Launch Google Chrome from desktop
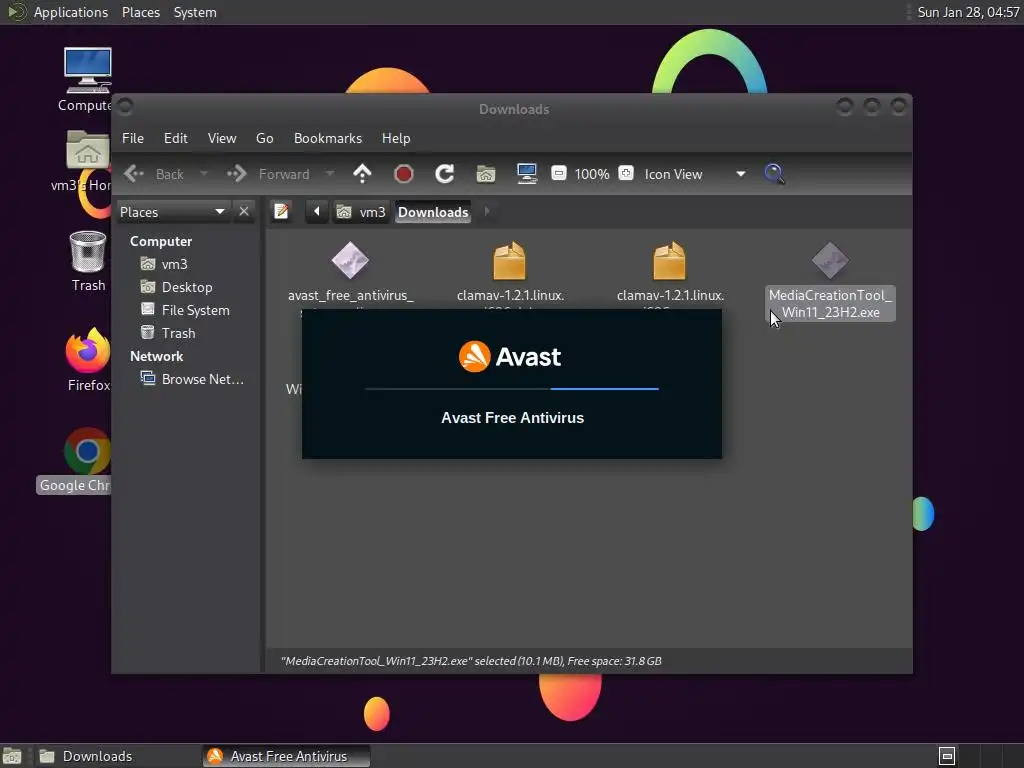Screen dimensions: 1024x768 (88, 451)
